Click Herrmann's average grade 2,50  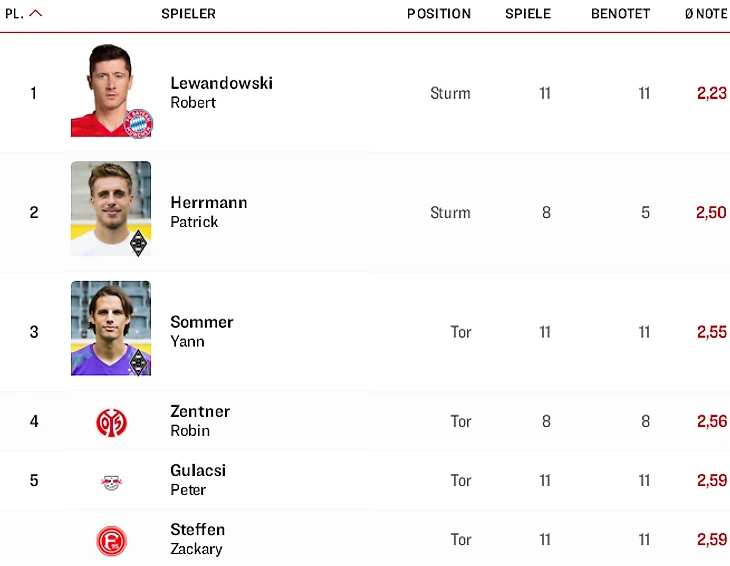(711, 212)
